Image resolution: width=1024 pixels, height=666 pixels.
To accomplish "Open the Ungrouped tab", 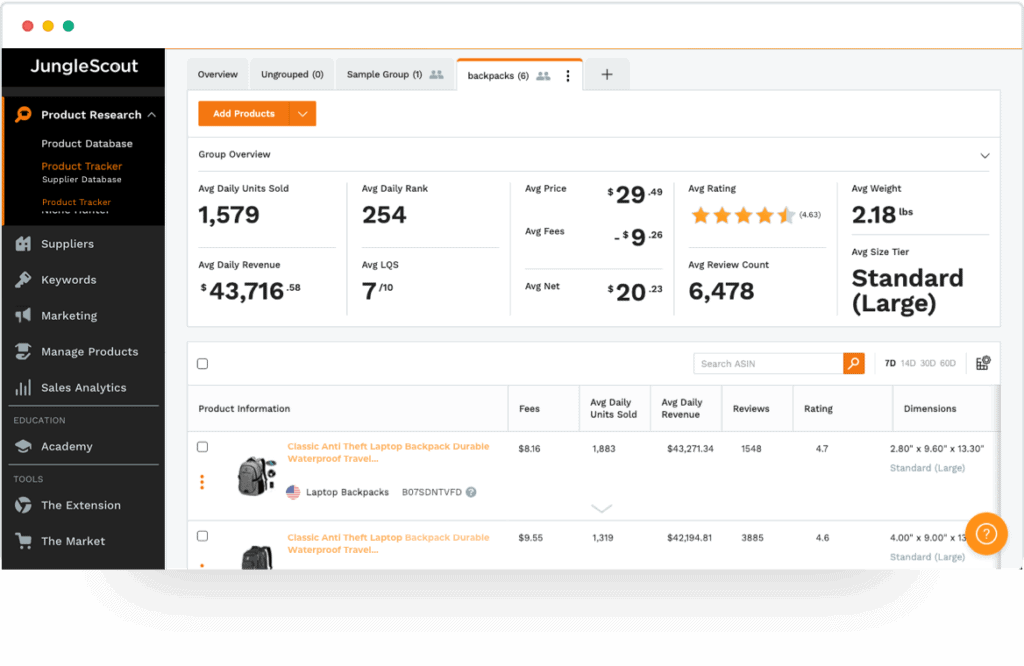I will [291, 73].
